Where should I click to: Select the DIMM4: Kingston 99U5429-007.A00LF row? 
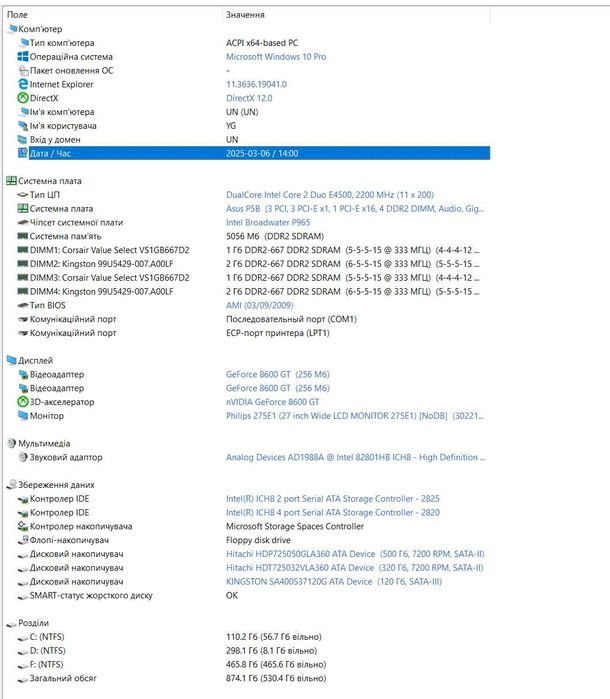pos(253,292)
